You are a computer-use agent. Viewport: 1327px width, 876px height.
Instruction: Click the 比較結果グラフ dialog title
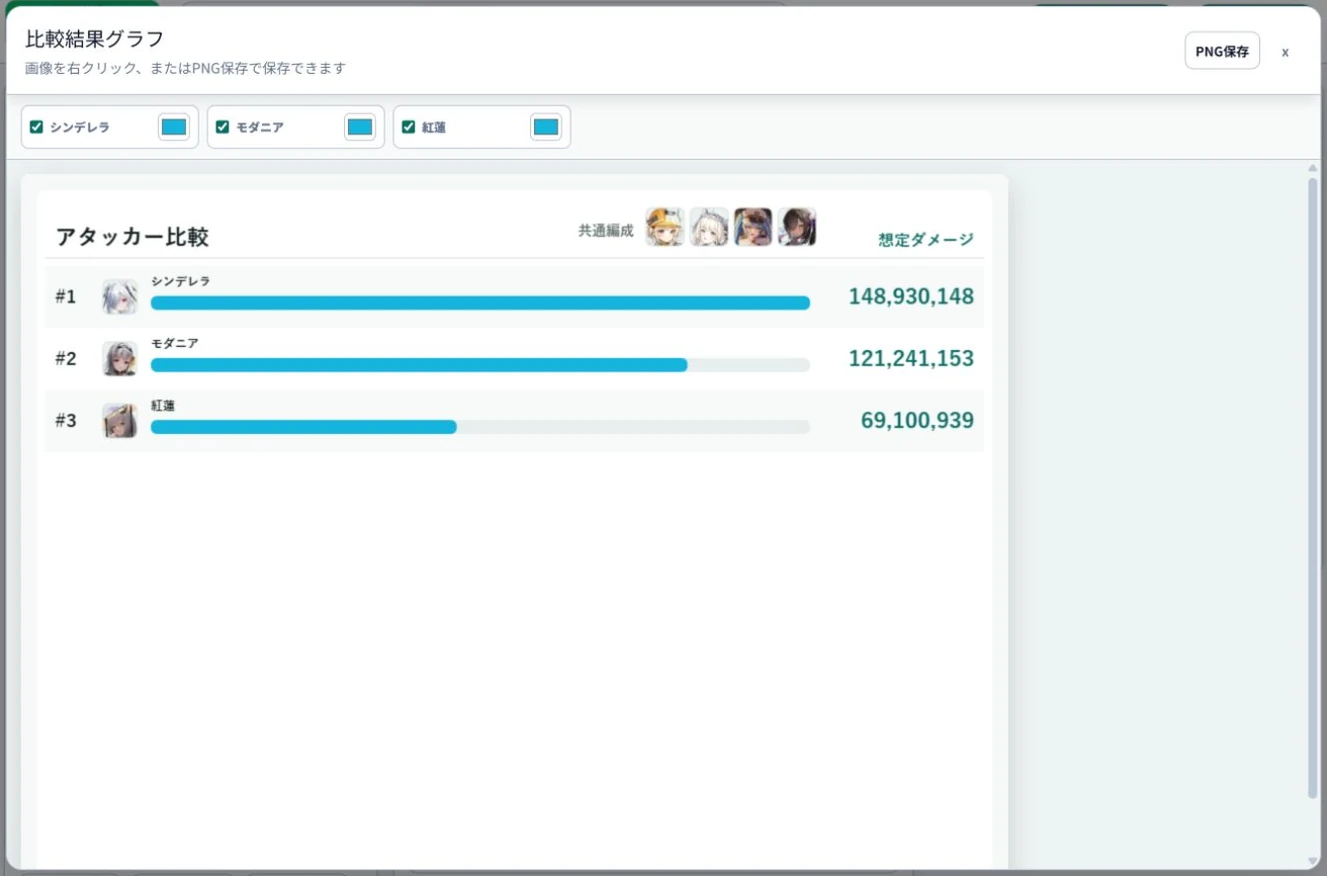click(x=95, y=40)
